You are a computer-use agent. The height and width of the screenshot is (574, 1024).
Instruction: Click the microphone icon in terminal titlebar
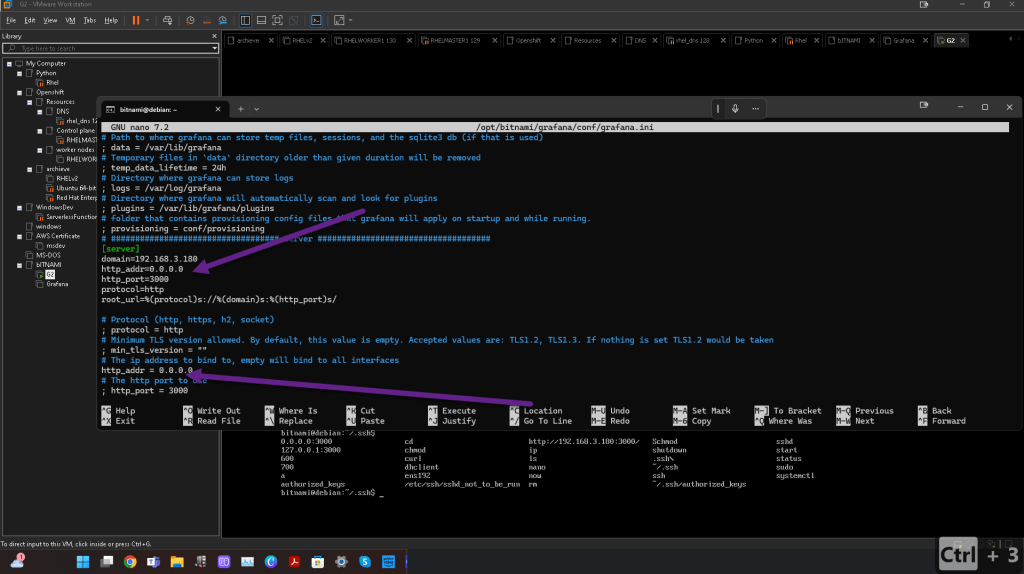coord(735,108)
